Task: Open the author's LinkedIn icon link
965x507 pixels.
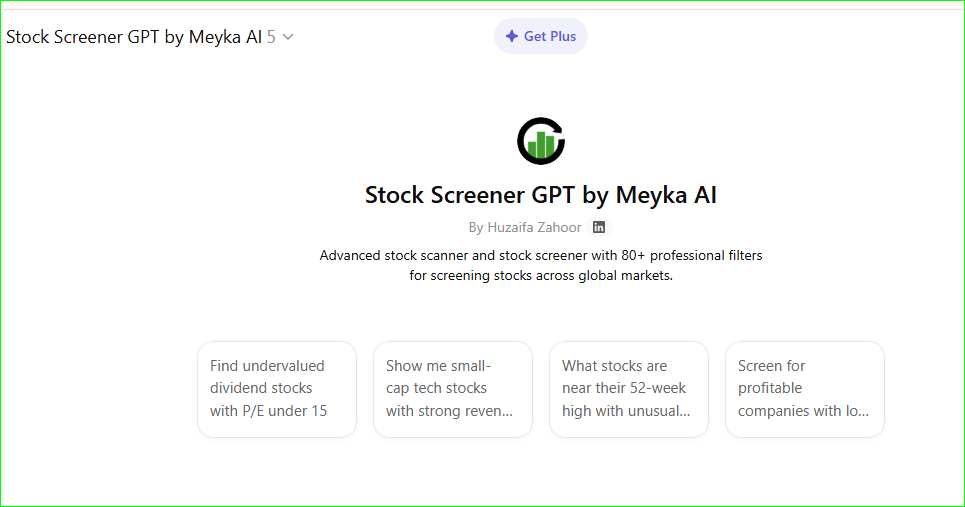Action: click(599, 227)
